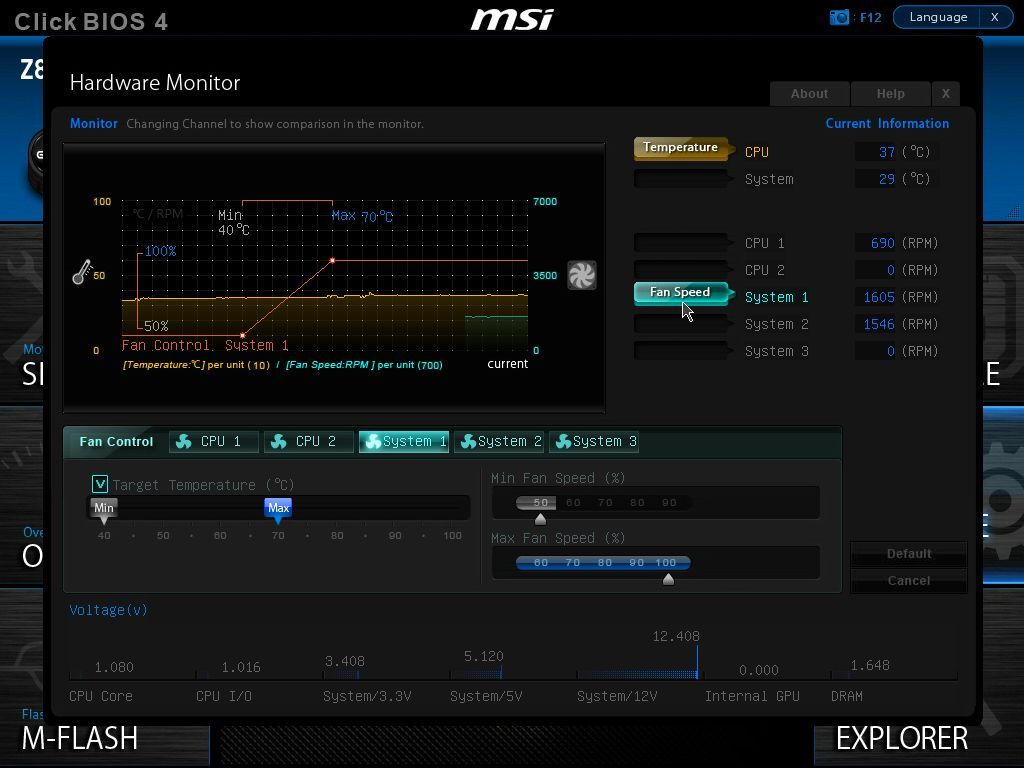Click the fan icon on System 3 tab
1024x768 pixels.
(x=563, y=441)
